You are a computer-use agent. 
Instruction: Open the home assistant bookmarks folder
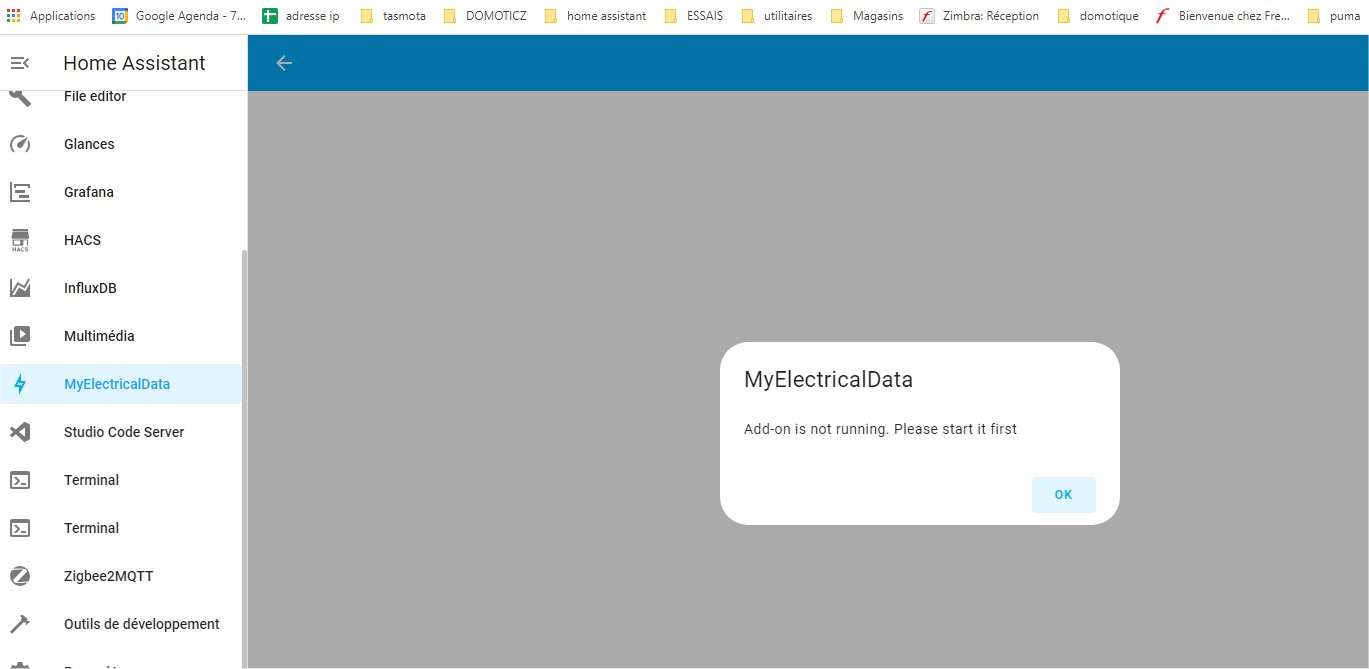(595, 16)
